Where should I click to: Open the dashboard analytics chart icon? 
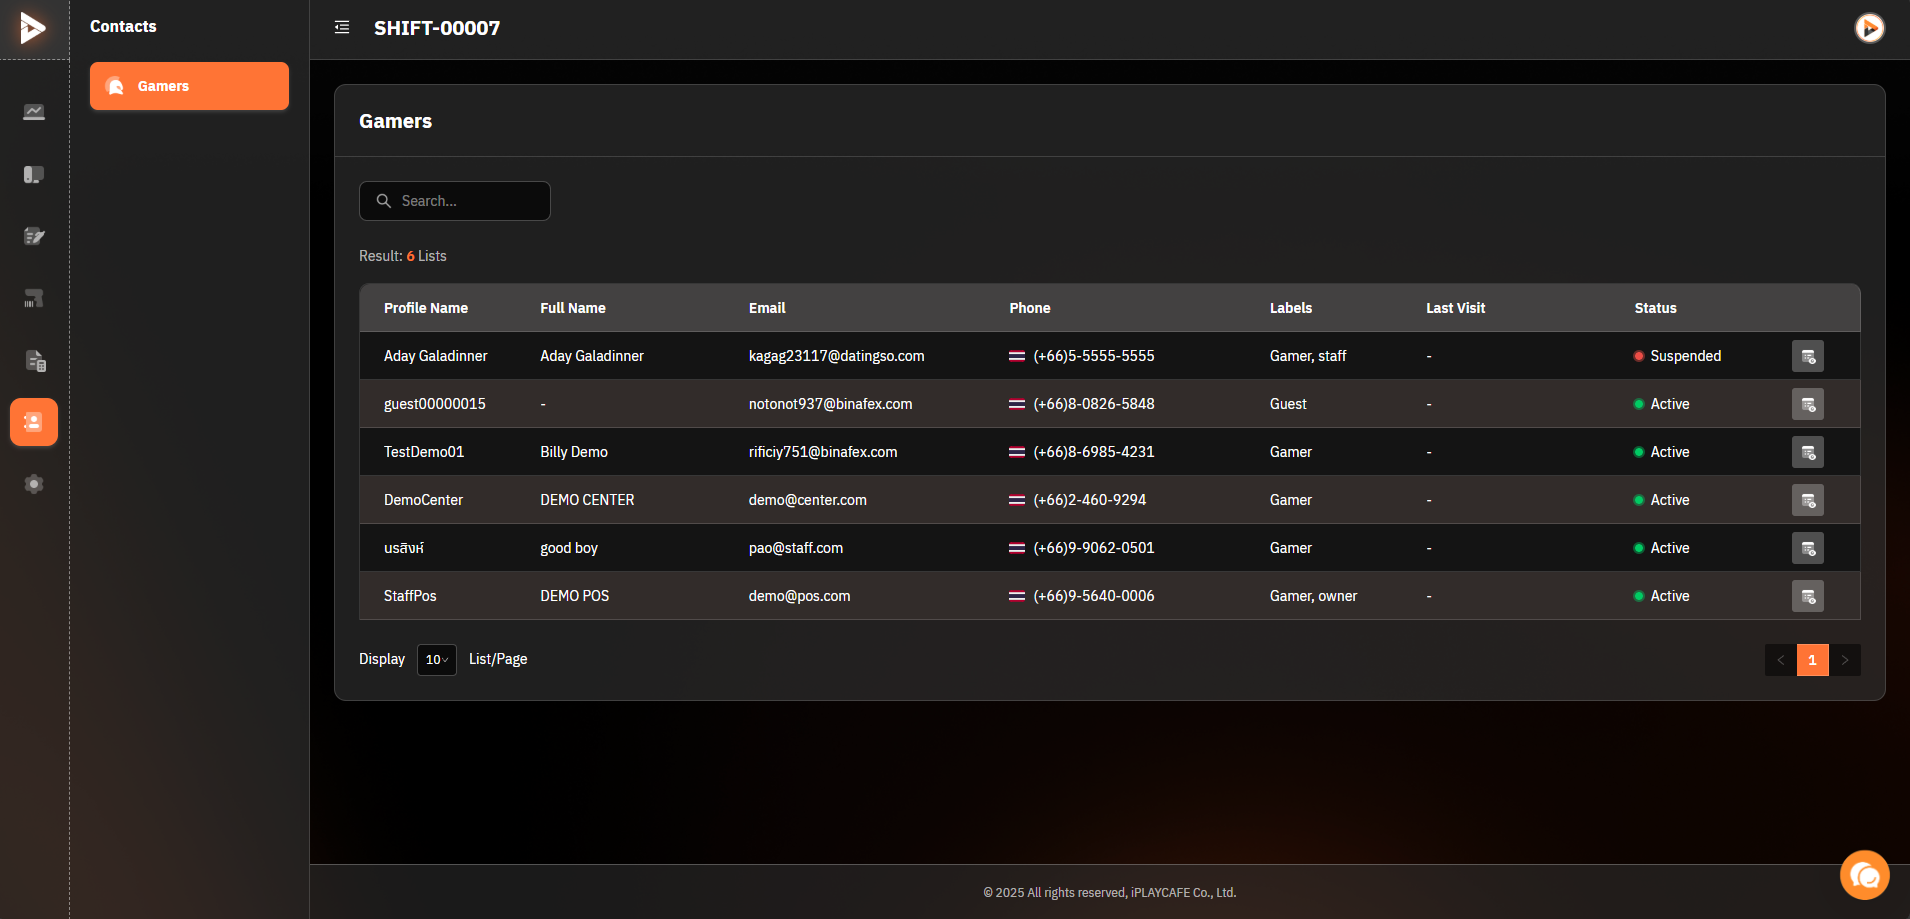point(34,112)
